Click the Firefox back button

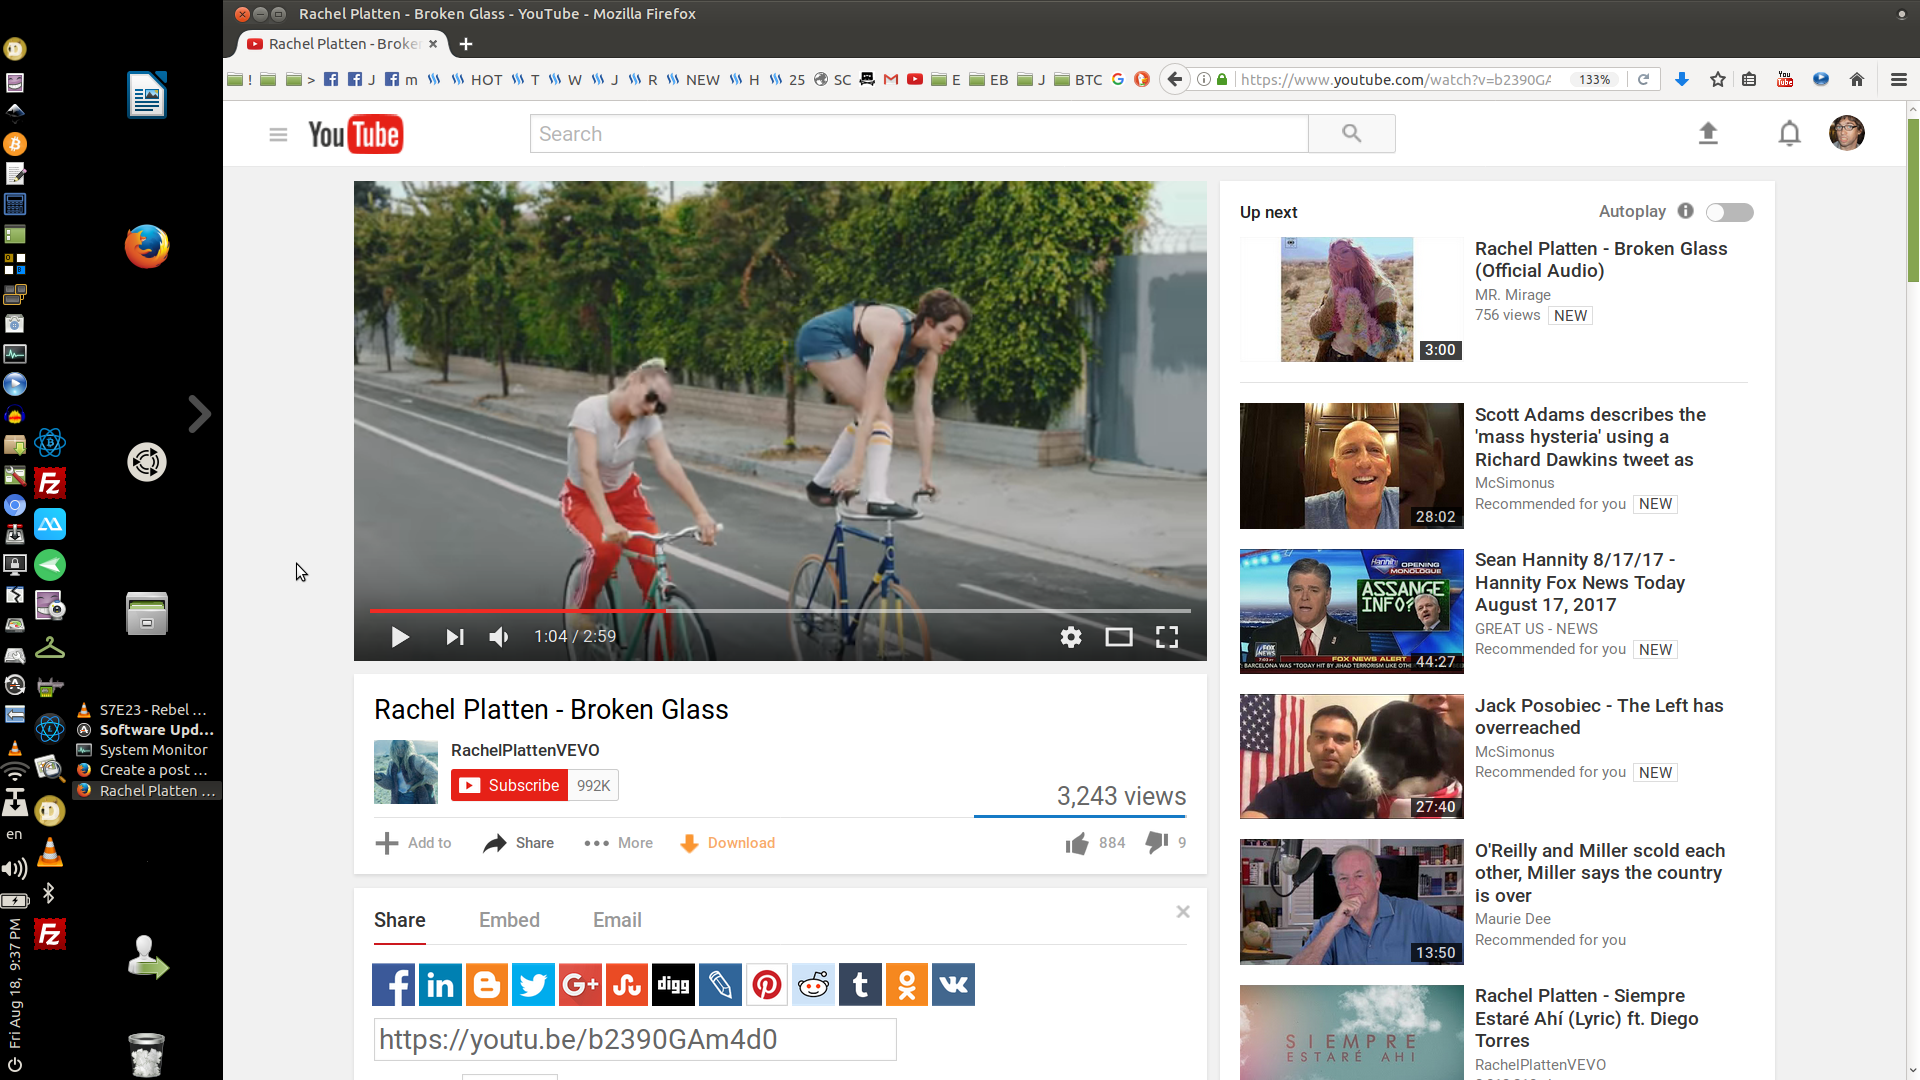[1175, 79]
